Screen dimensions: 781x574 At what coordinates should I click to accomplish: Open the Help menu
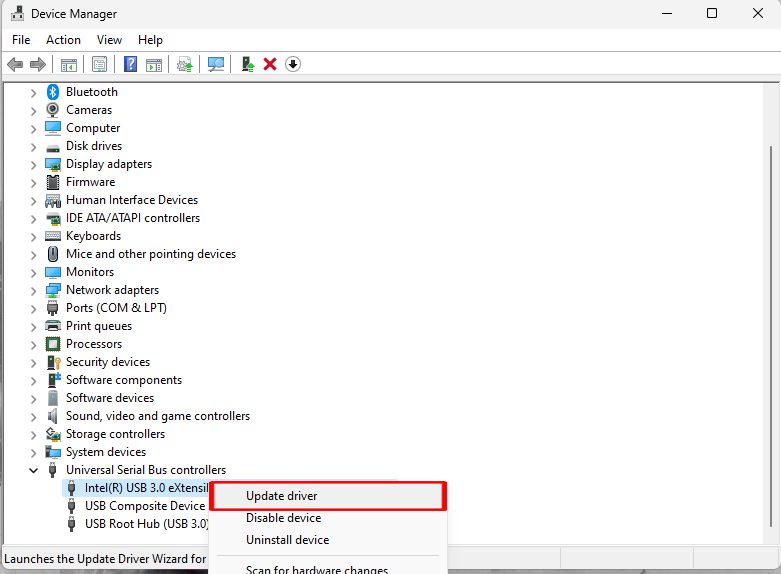150,40
